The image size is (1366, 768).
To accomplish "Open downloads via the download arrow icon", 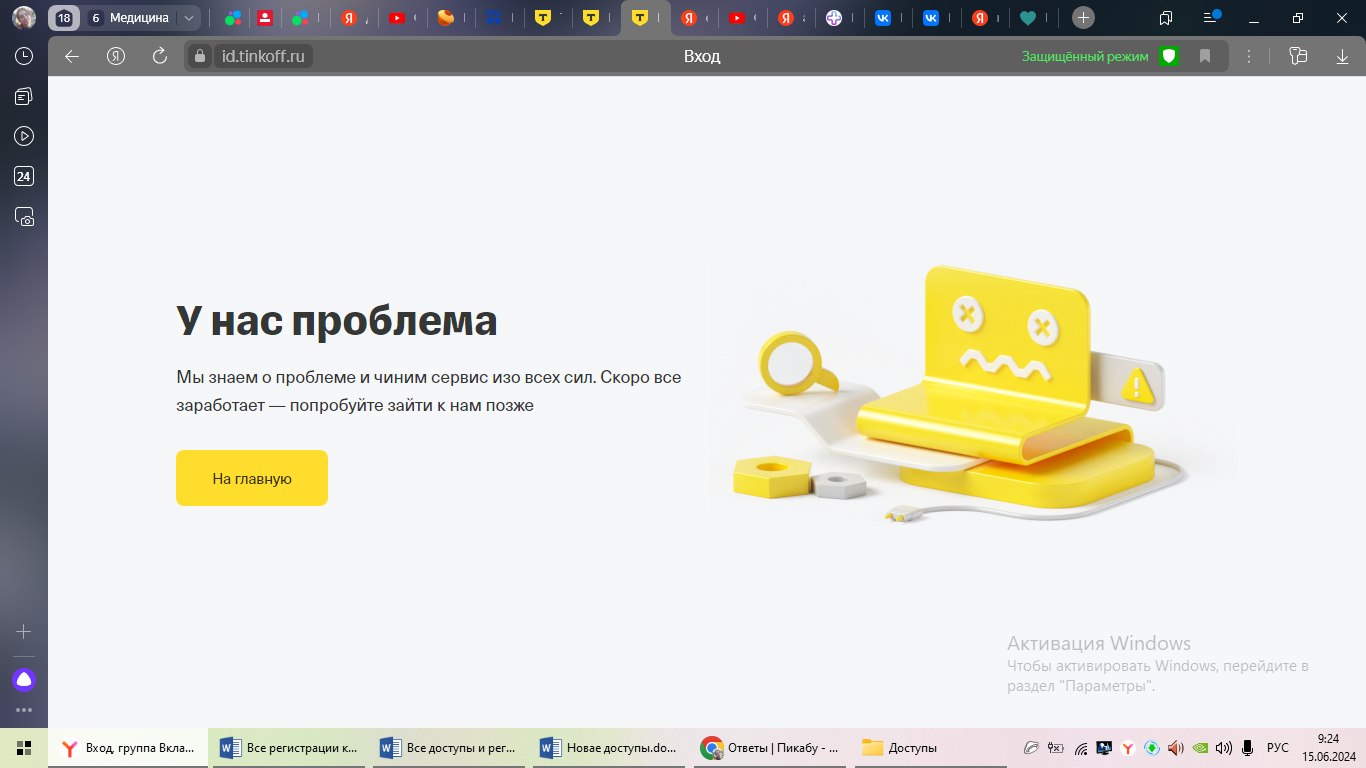I will pyautogui.click(x=1342, y=56).
